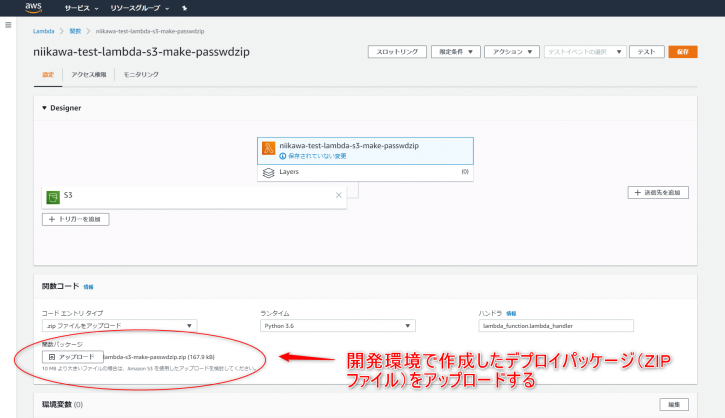Image resolution: width=725 pixels, height=418 pixels.
Task: Click the アップロード button
Action: 73,357
